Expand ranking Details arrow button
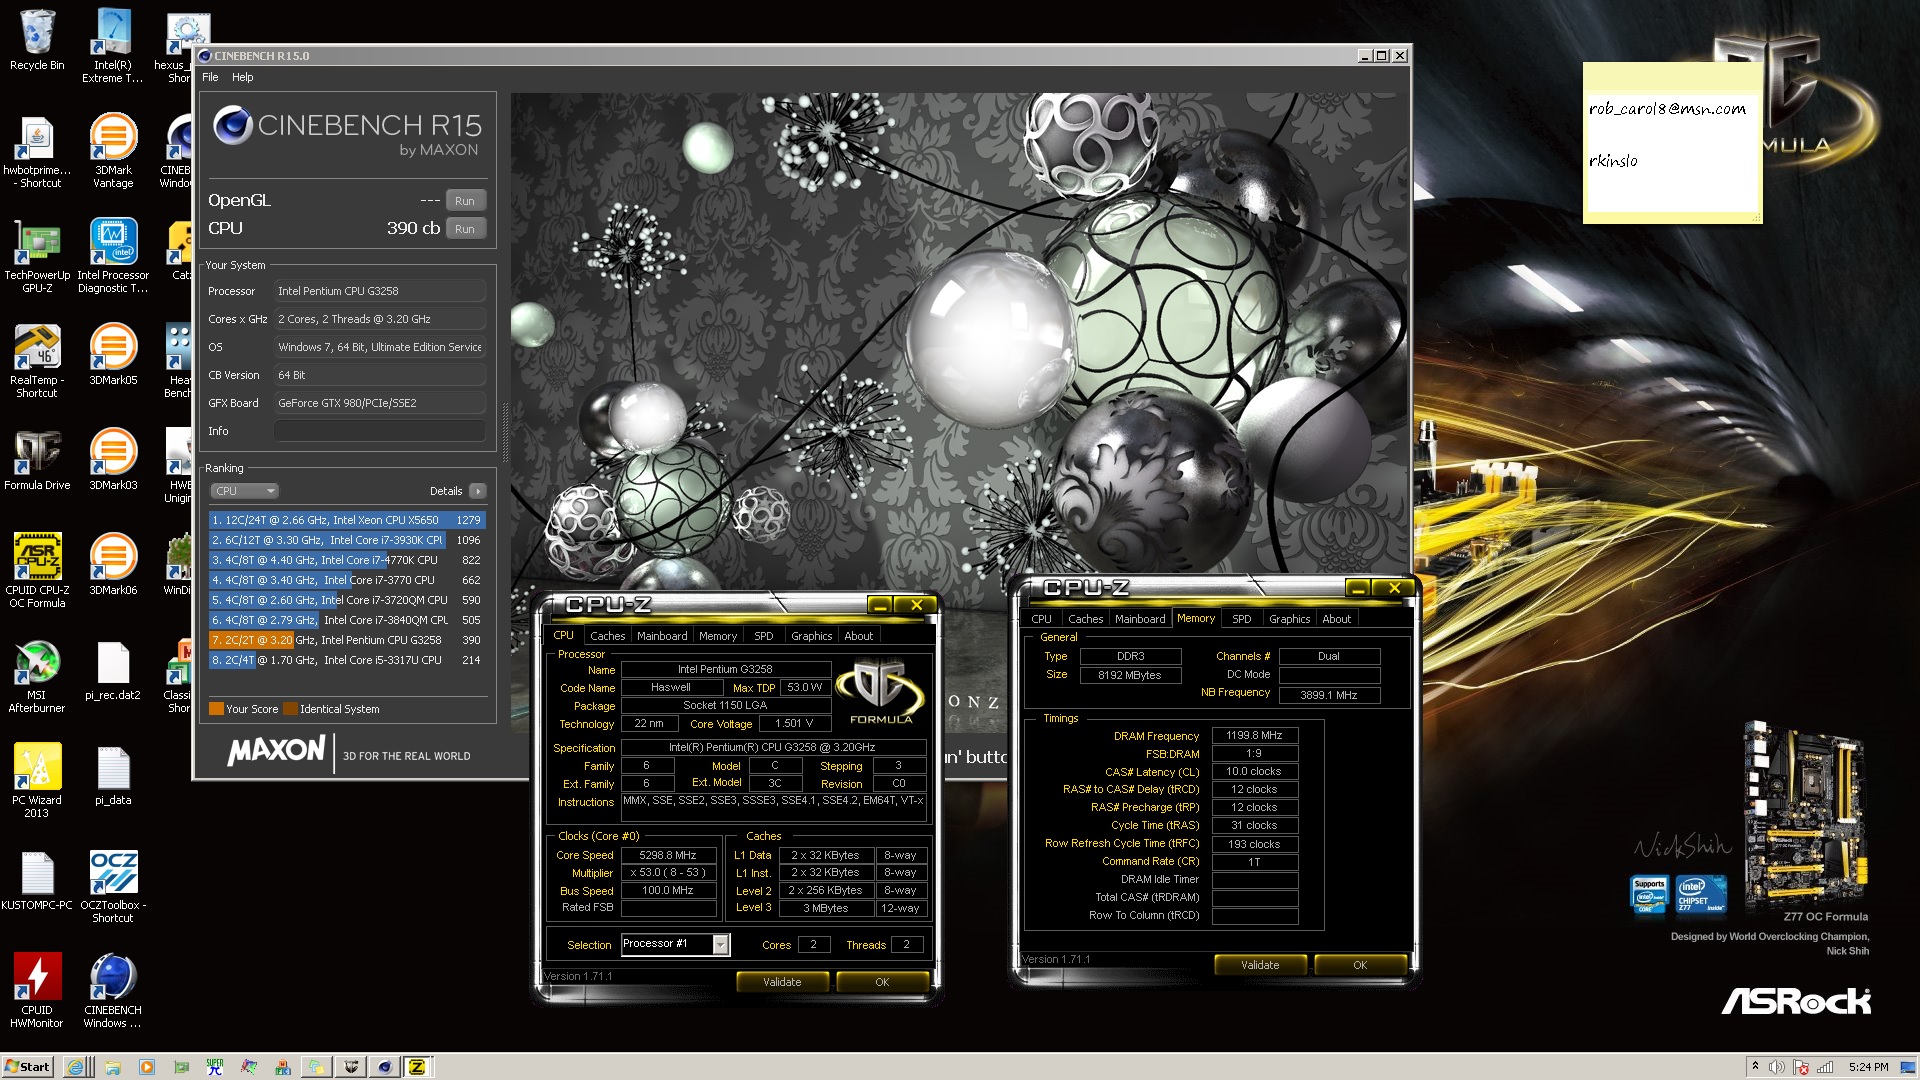This screenshot has height=1080, width=1920. [x=478, y=491]
